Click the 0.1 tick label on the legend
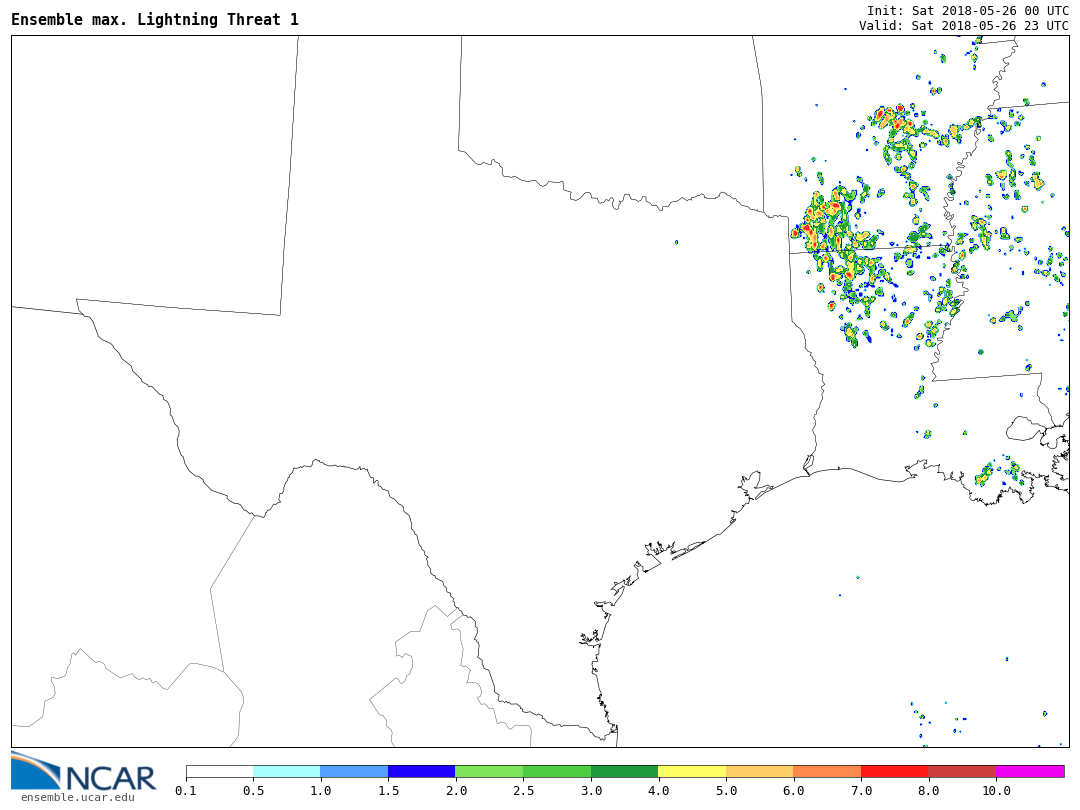 (186, 791)
